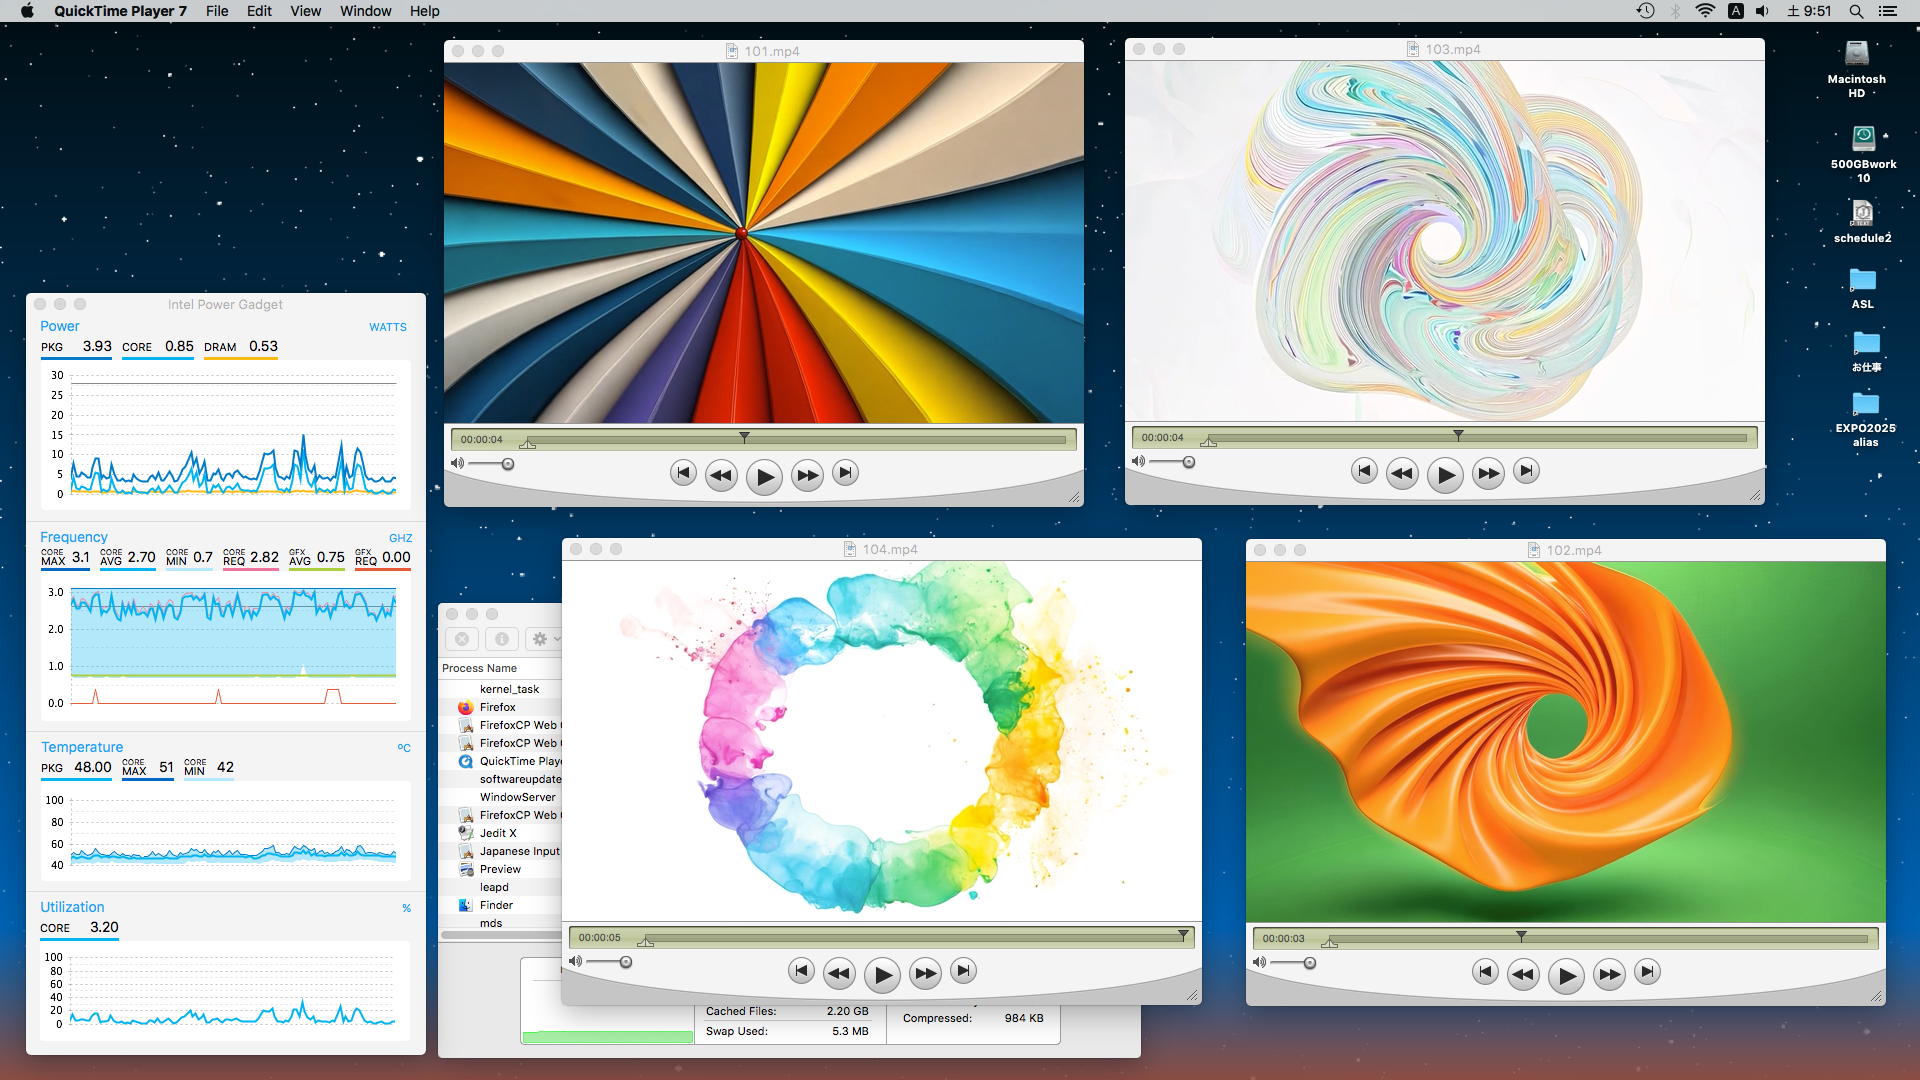Go to beginning of 101.mp4
The width and height of the screenshot is (1920, 1080).
[683, 473]
